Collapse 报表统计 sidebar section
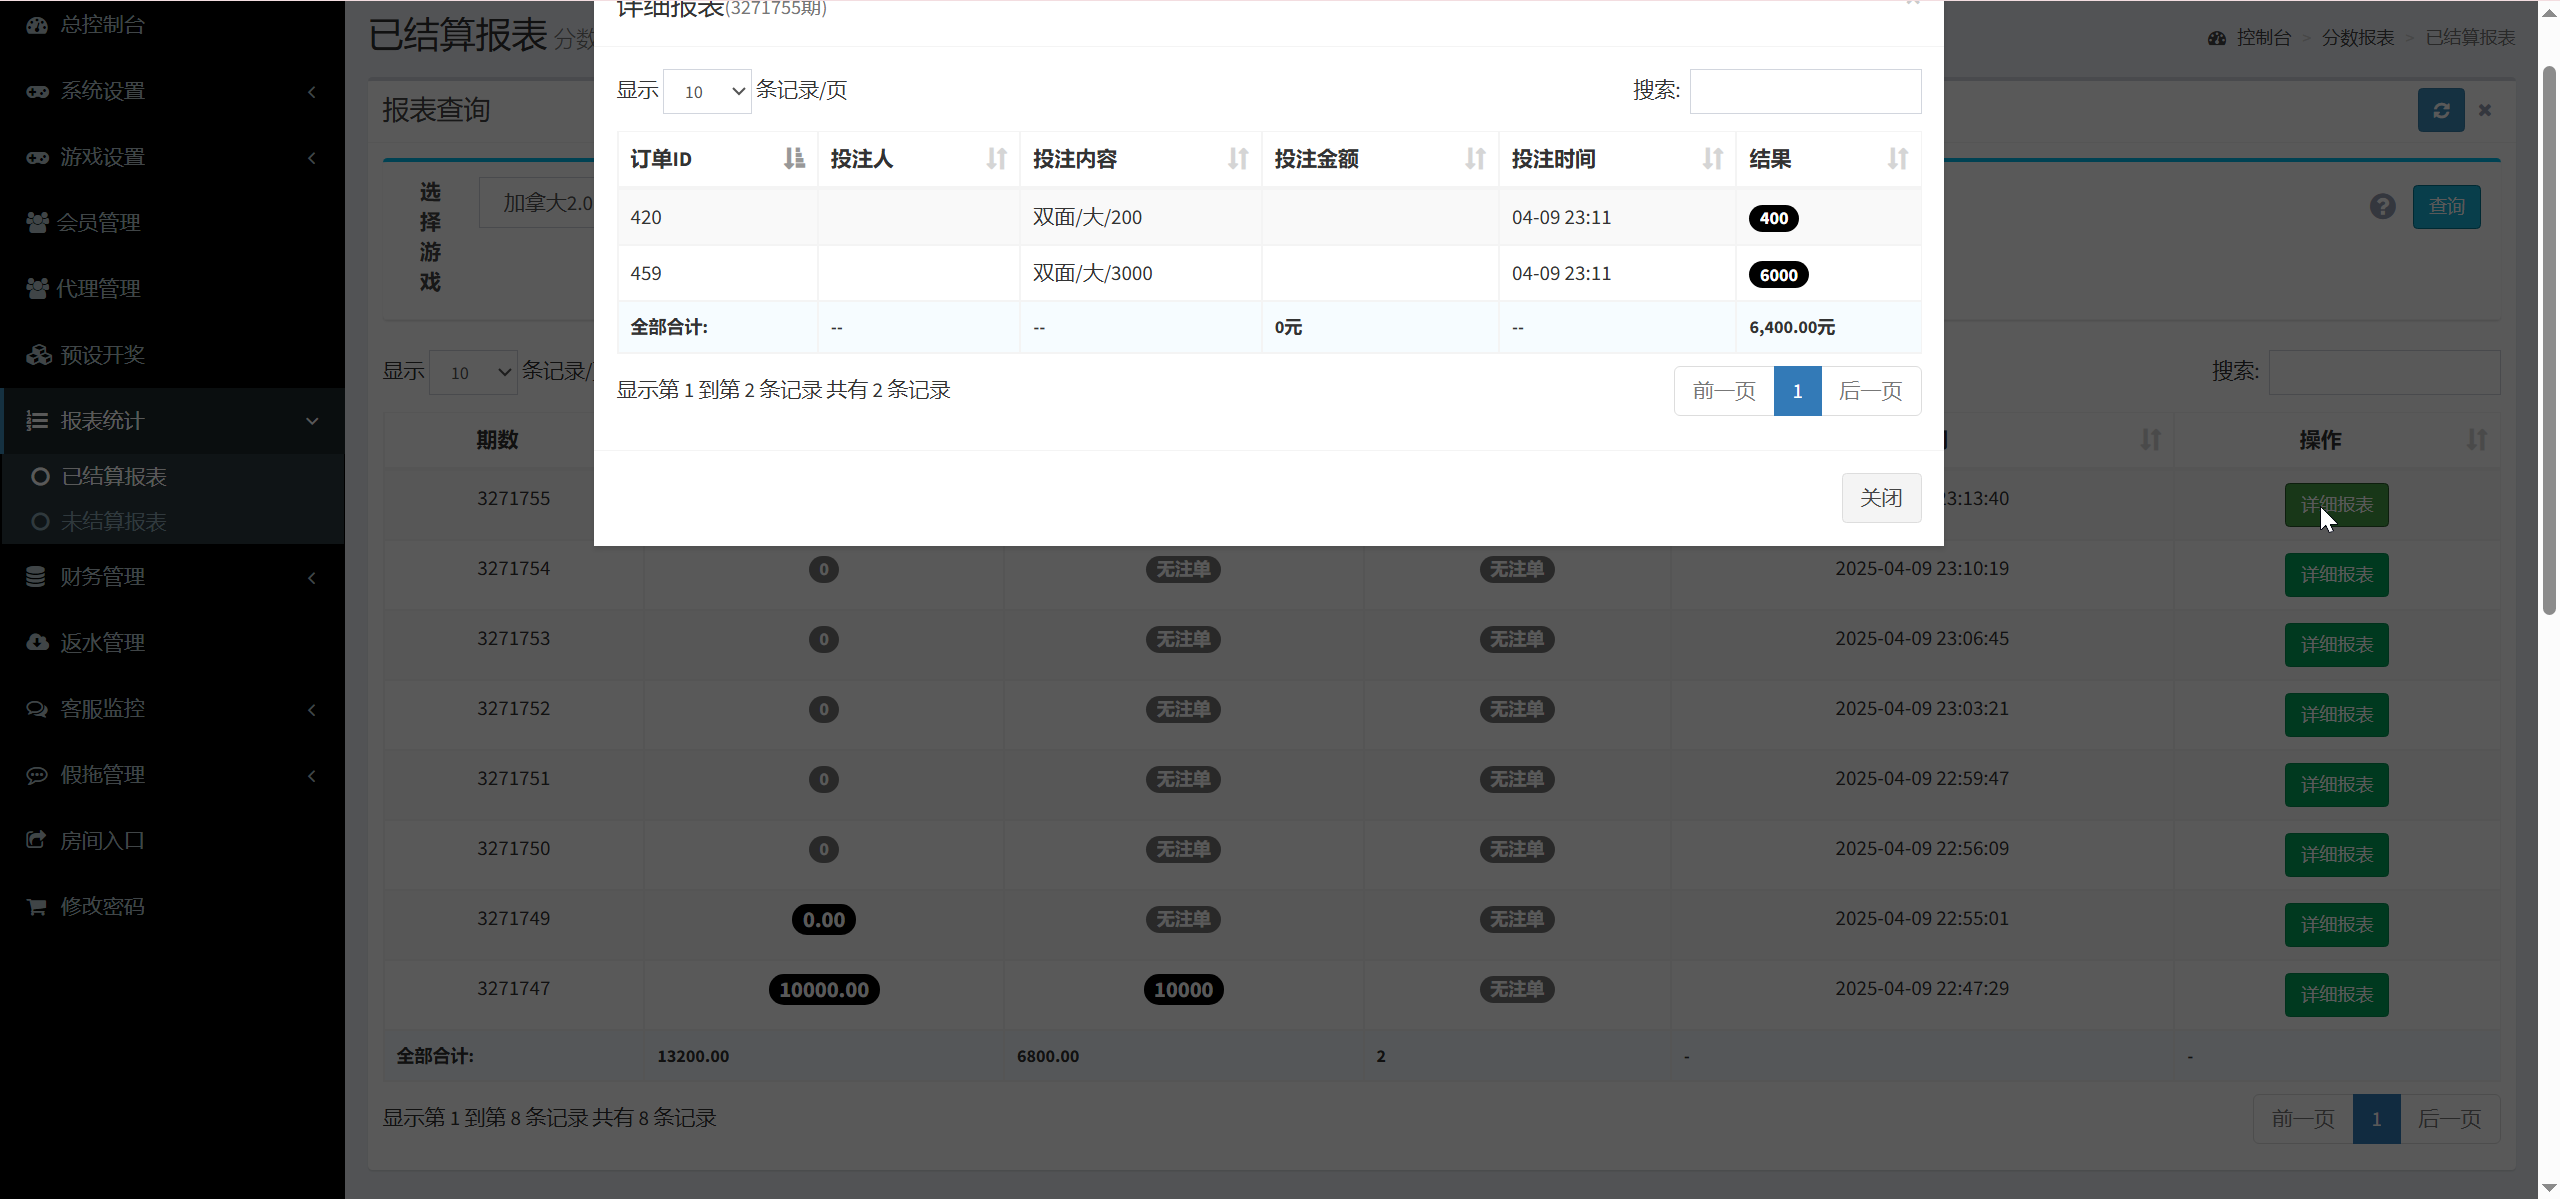2560x1199 pixels. coord(172,421)
